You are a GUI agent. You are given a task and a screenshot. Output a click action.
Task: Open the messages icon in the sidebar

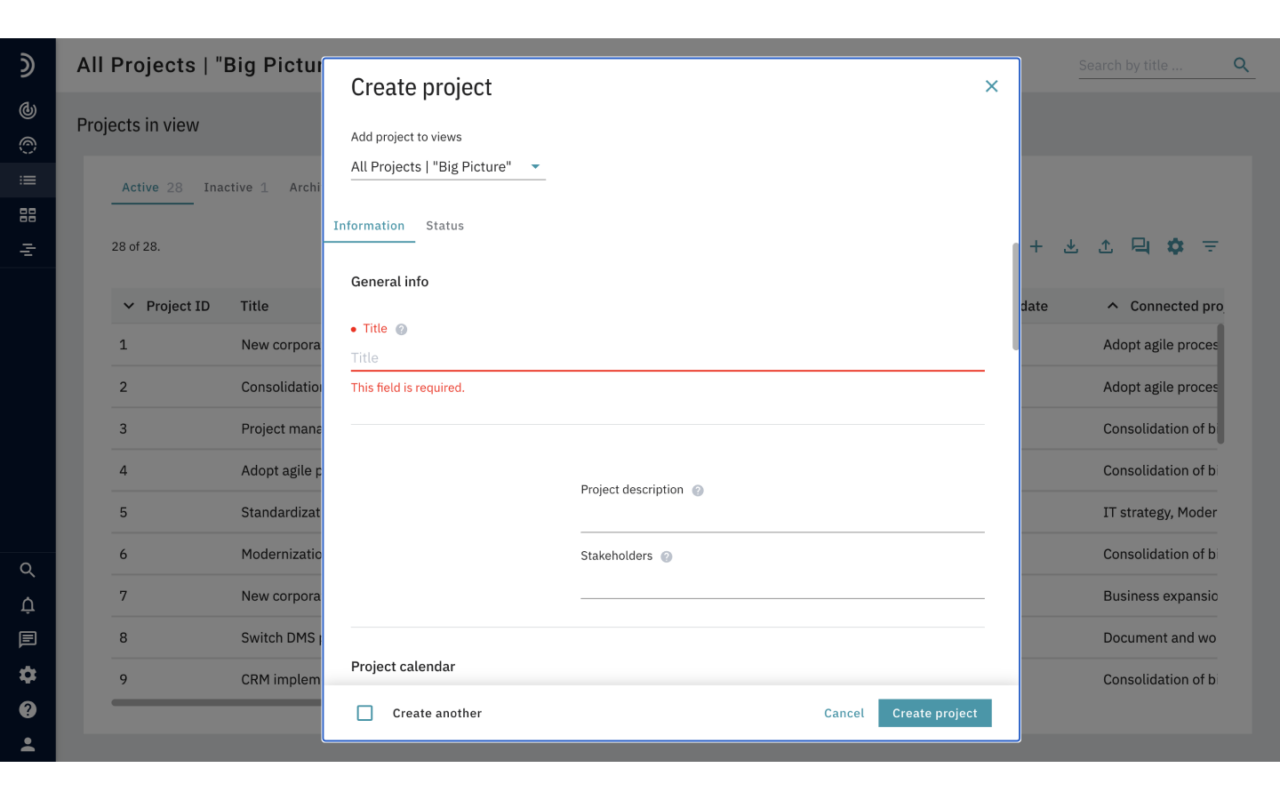pos(27,639)
